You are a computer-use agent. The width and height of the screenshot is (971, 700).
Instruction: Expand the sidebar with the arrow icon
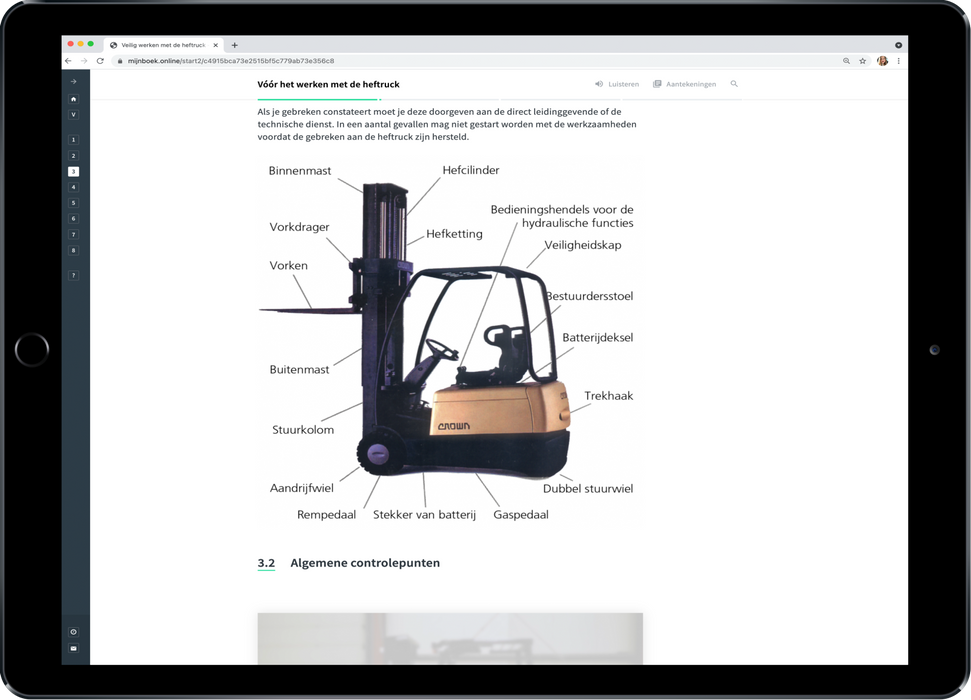(73, 82)
